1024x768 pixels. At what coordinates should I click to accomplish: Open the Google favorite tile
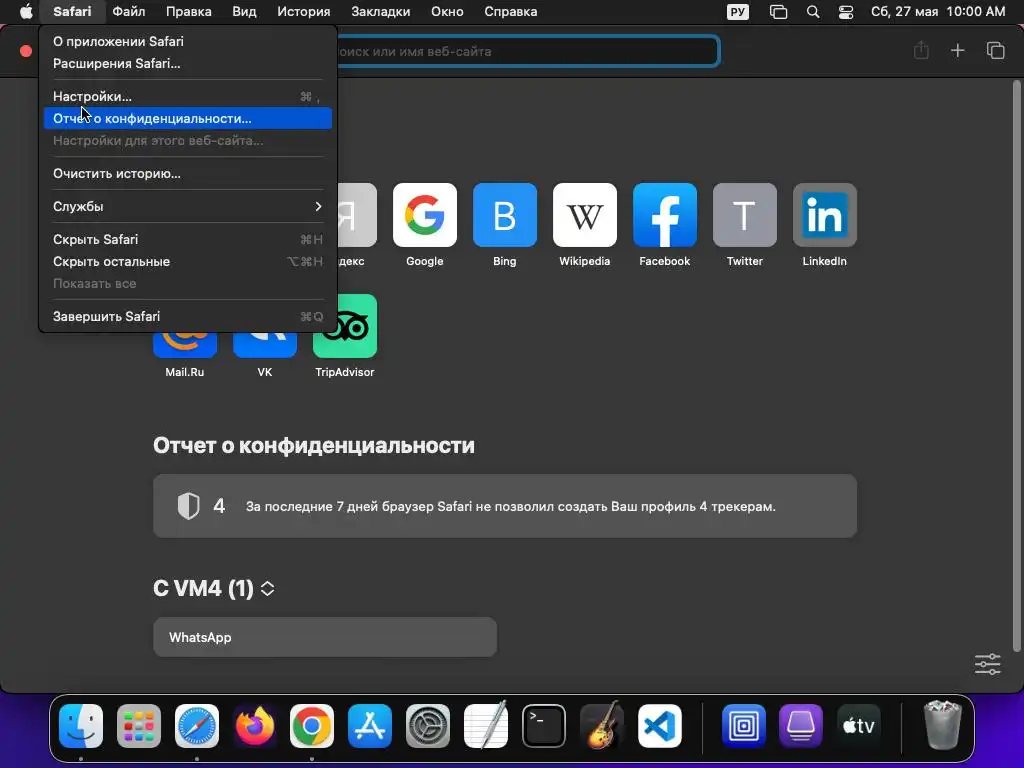(424, 215)
